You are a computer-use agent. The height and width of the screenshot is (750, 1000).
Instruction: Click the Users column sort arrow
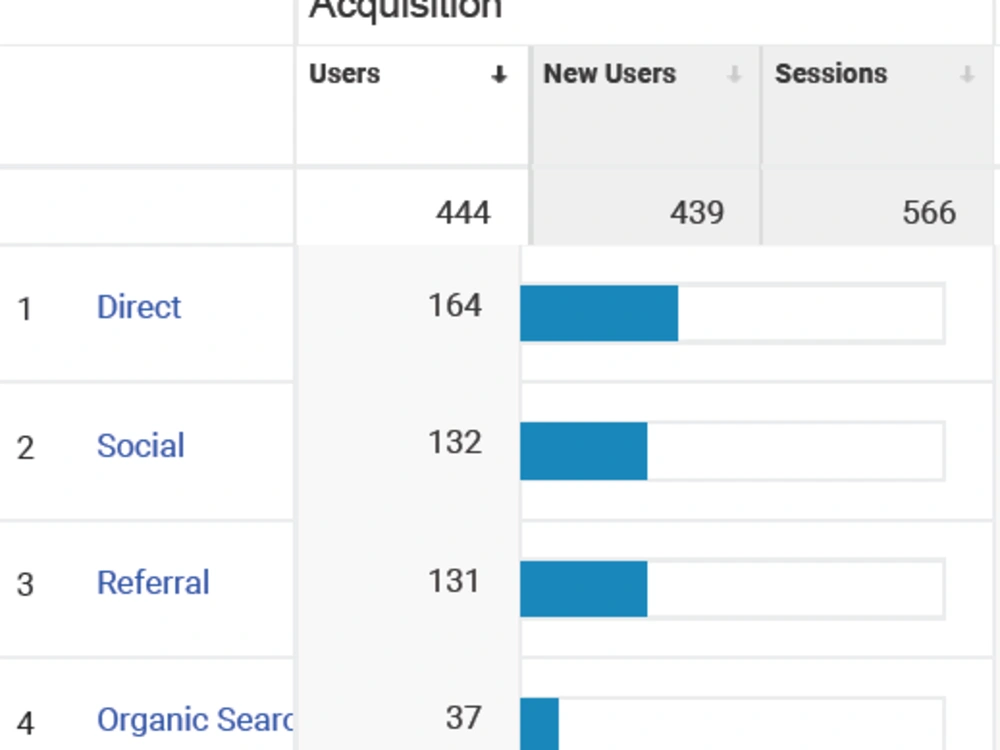pyautogui.click(x=499, y=75)
